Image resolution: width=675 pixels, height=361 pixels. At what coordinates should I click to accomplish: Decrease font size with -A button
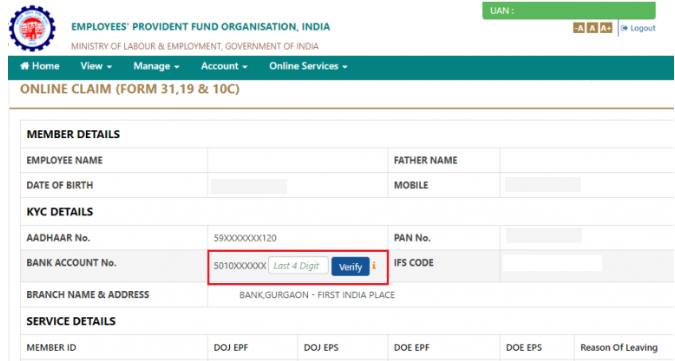click(x=579, y=28)
